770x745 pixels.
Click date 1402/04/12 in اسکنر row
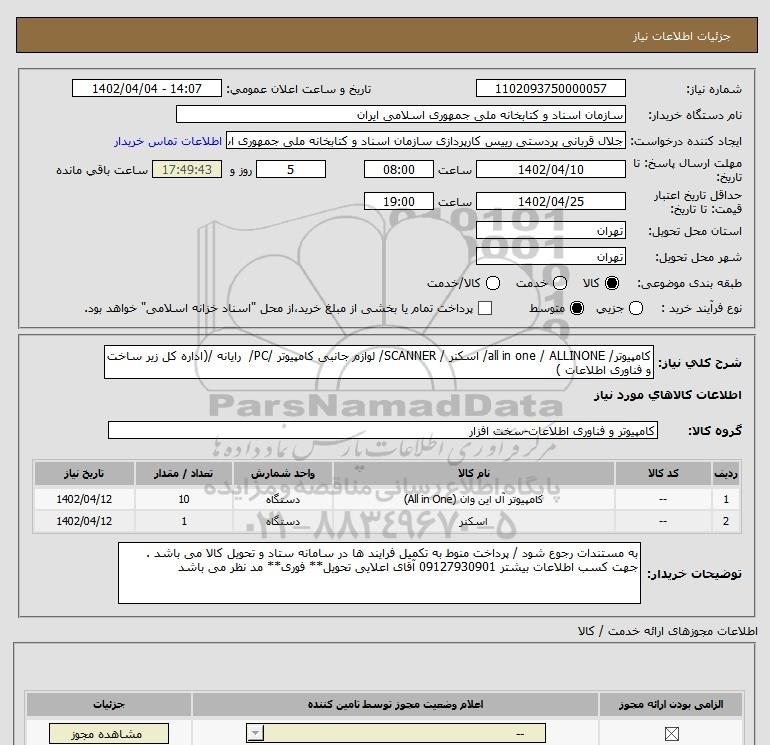84,522
